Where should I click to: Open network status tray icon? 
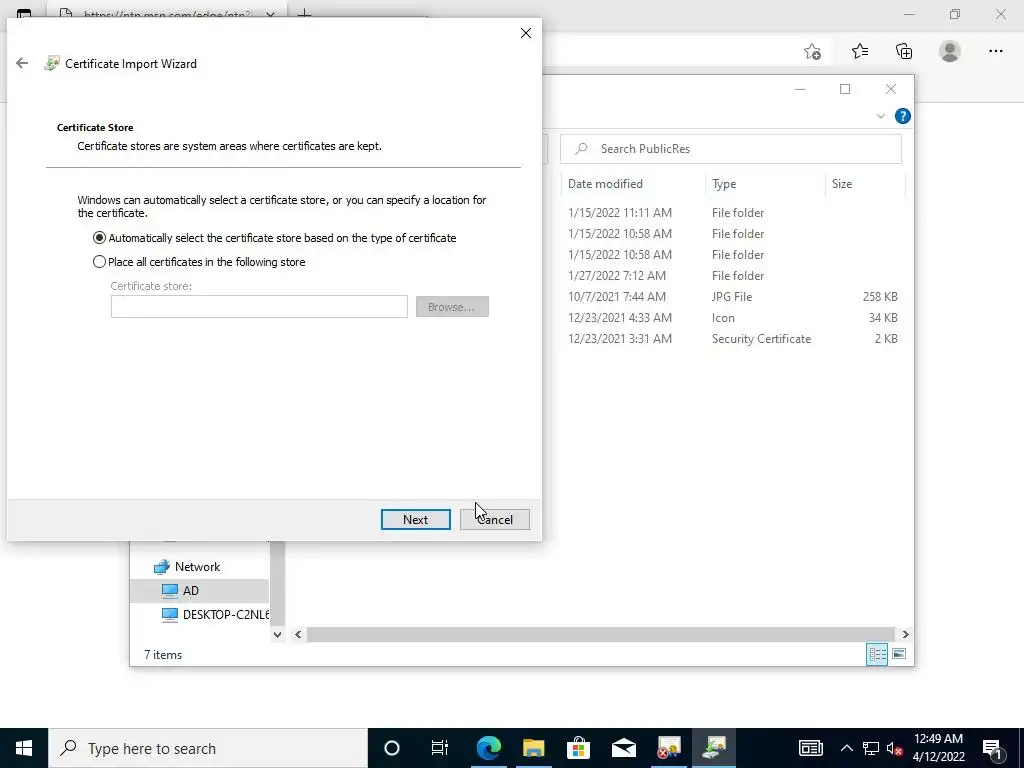click(871, 748)
